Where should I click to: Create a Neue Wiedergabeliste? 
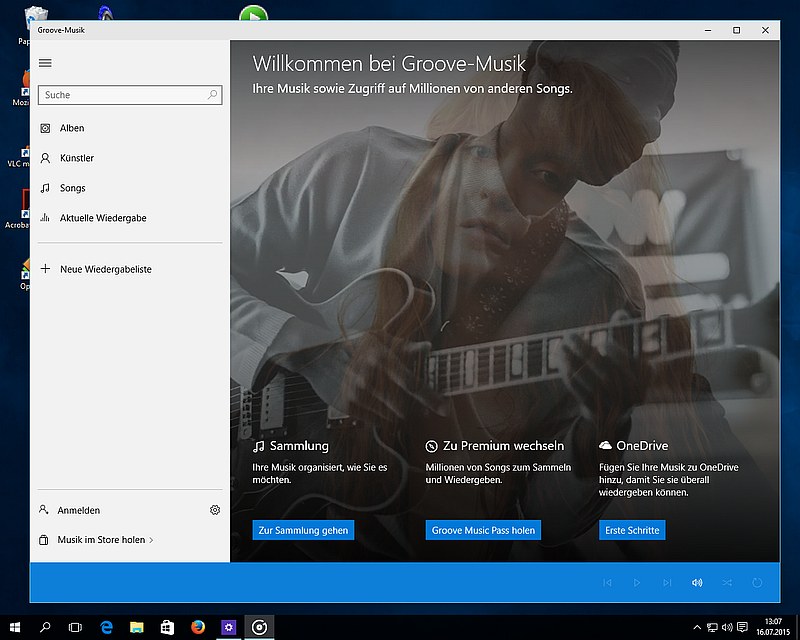[x=130, y=269]
